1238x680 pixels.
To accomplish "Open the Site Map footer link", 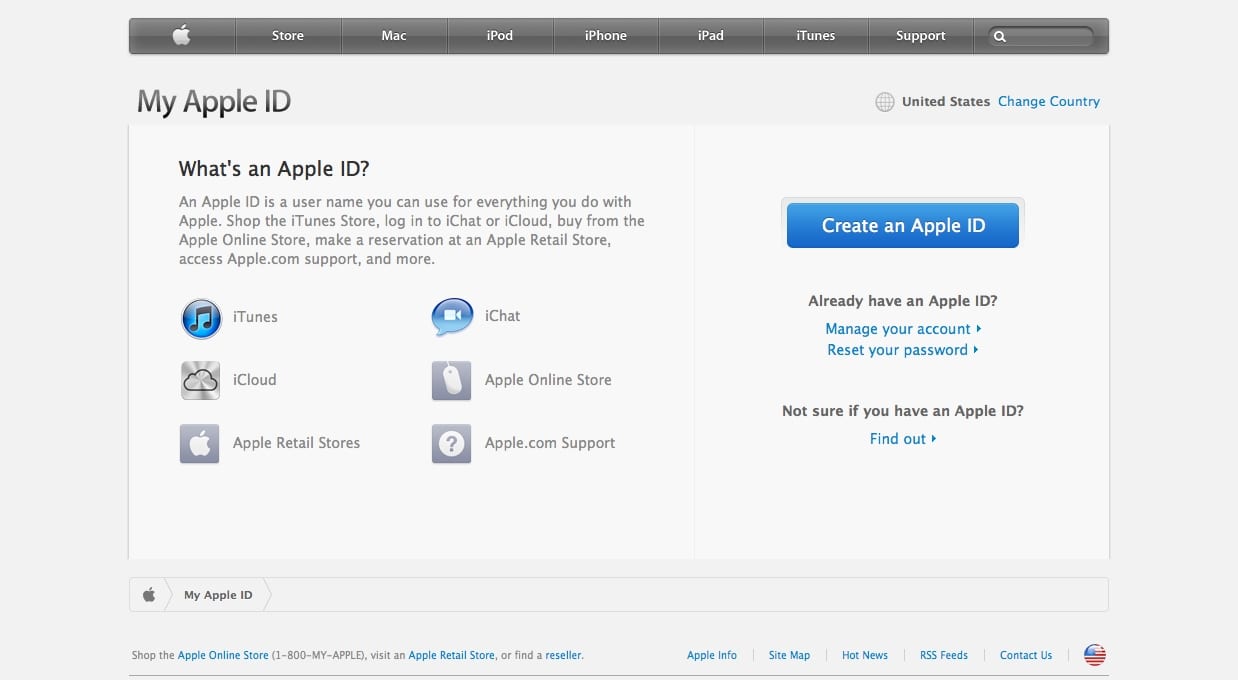I will (789, 656).
